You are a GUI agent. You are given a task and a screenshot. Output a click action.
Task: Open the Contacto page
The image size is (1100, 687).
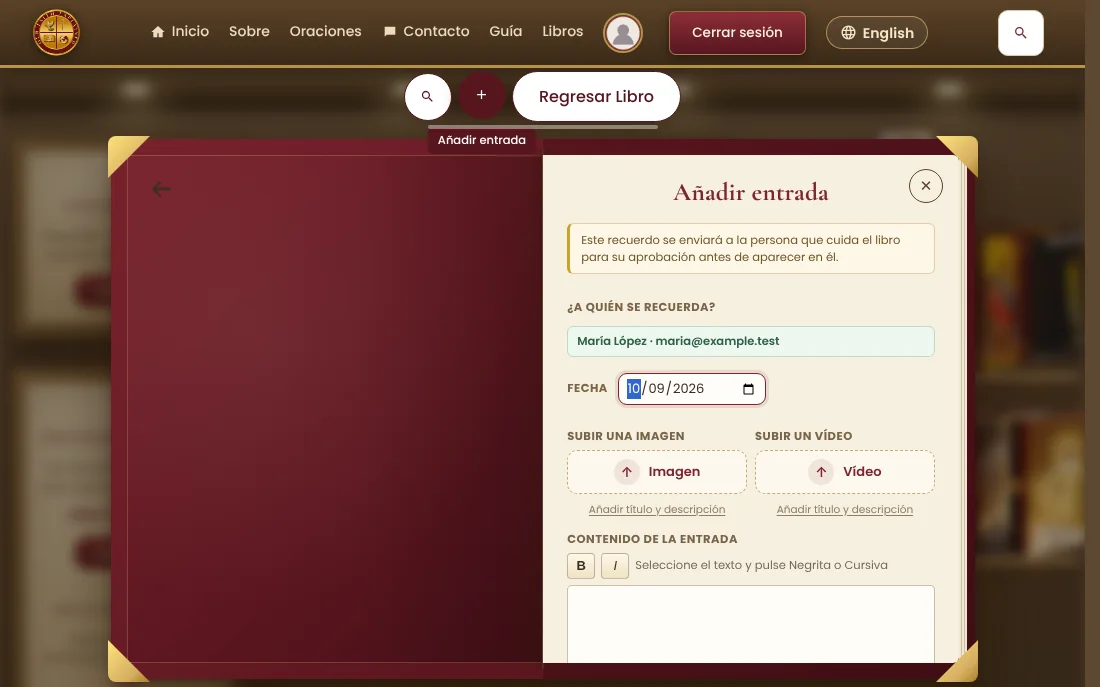pyautogui.click(x=427, y=32)
